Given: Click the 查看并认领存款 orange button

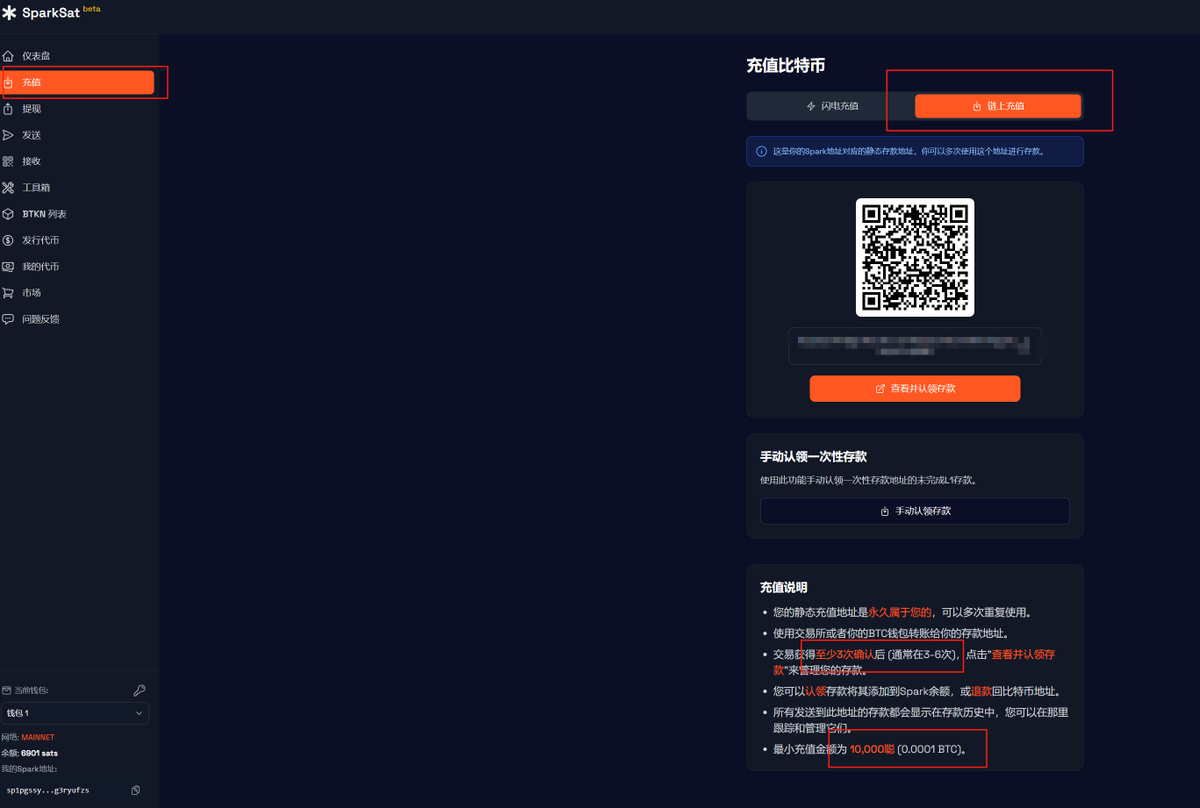Looking at the screenshot, I should coord(915,388).
